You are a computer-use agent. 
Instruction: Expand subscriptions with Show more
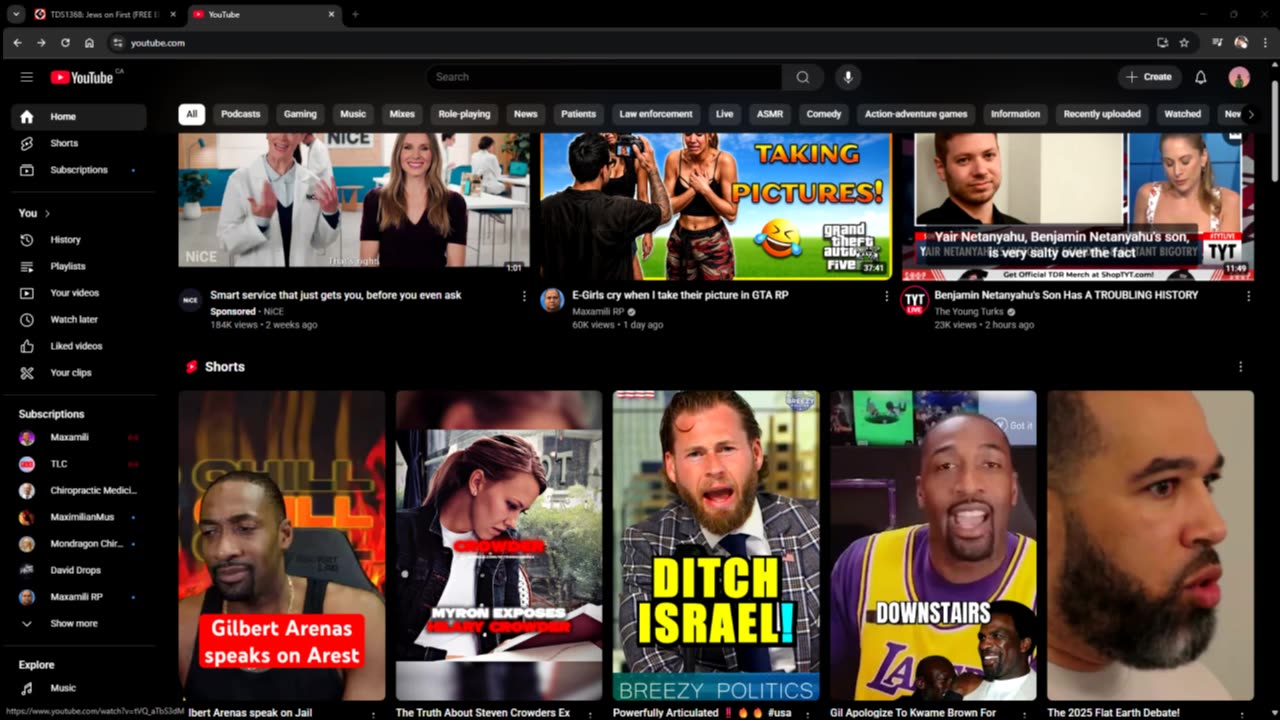[79, 623]
